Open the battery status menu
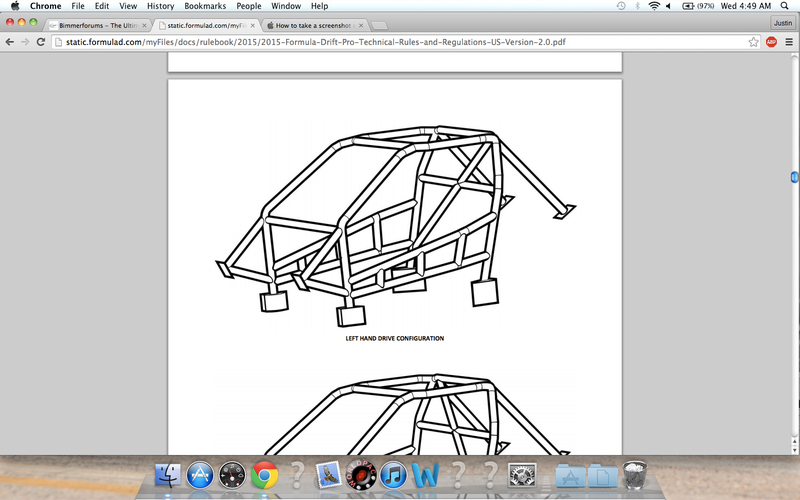Image resolution: width=800 pixels, height=500 pixels. point(697,6)
